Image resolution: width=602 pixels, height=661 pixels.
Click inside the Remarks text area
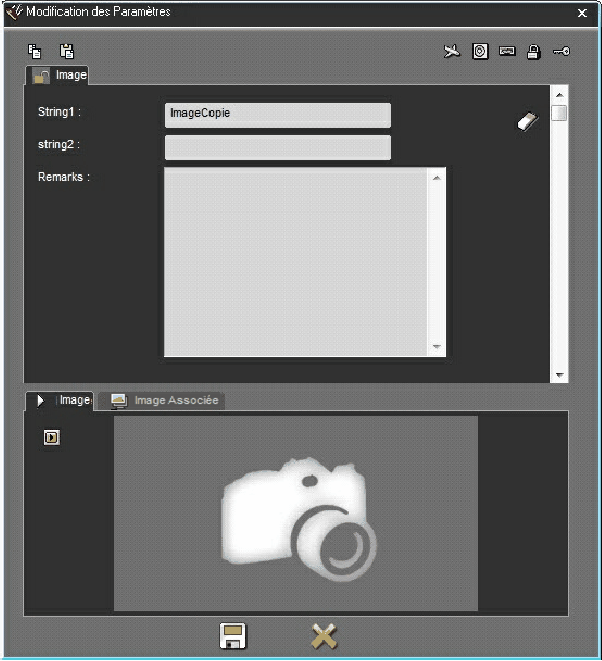coord(296,262)
